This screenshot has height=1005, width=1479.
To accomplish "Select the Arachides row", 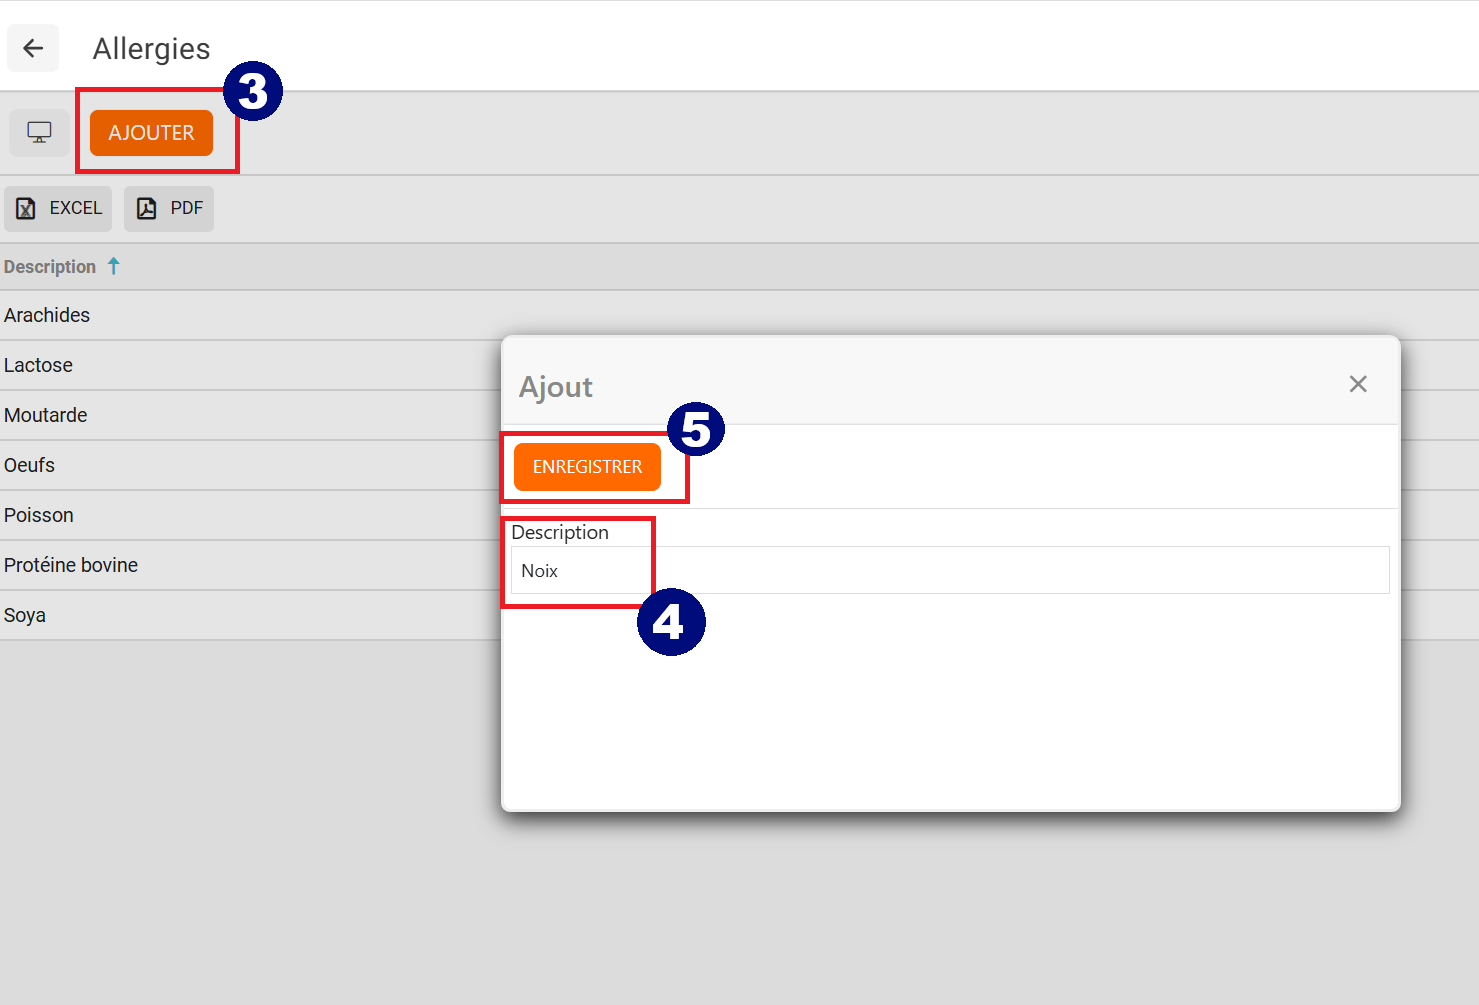I will 47,315.
